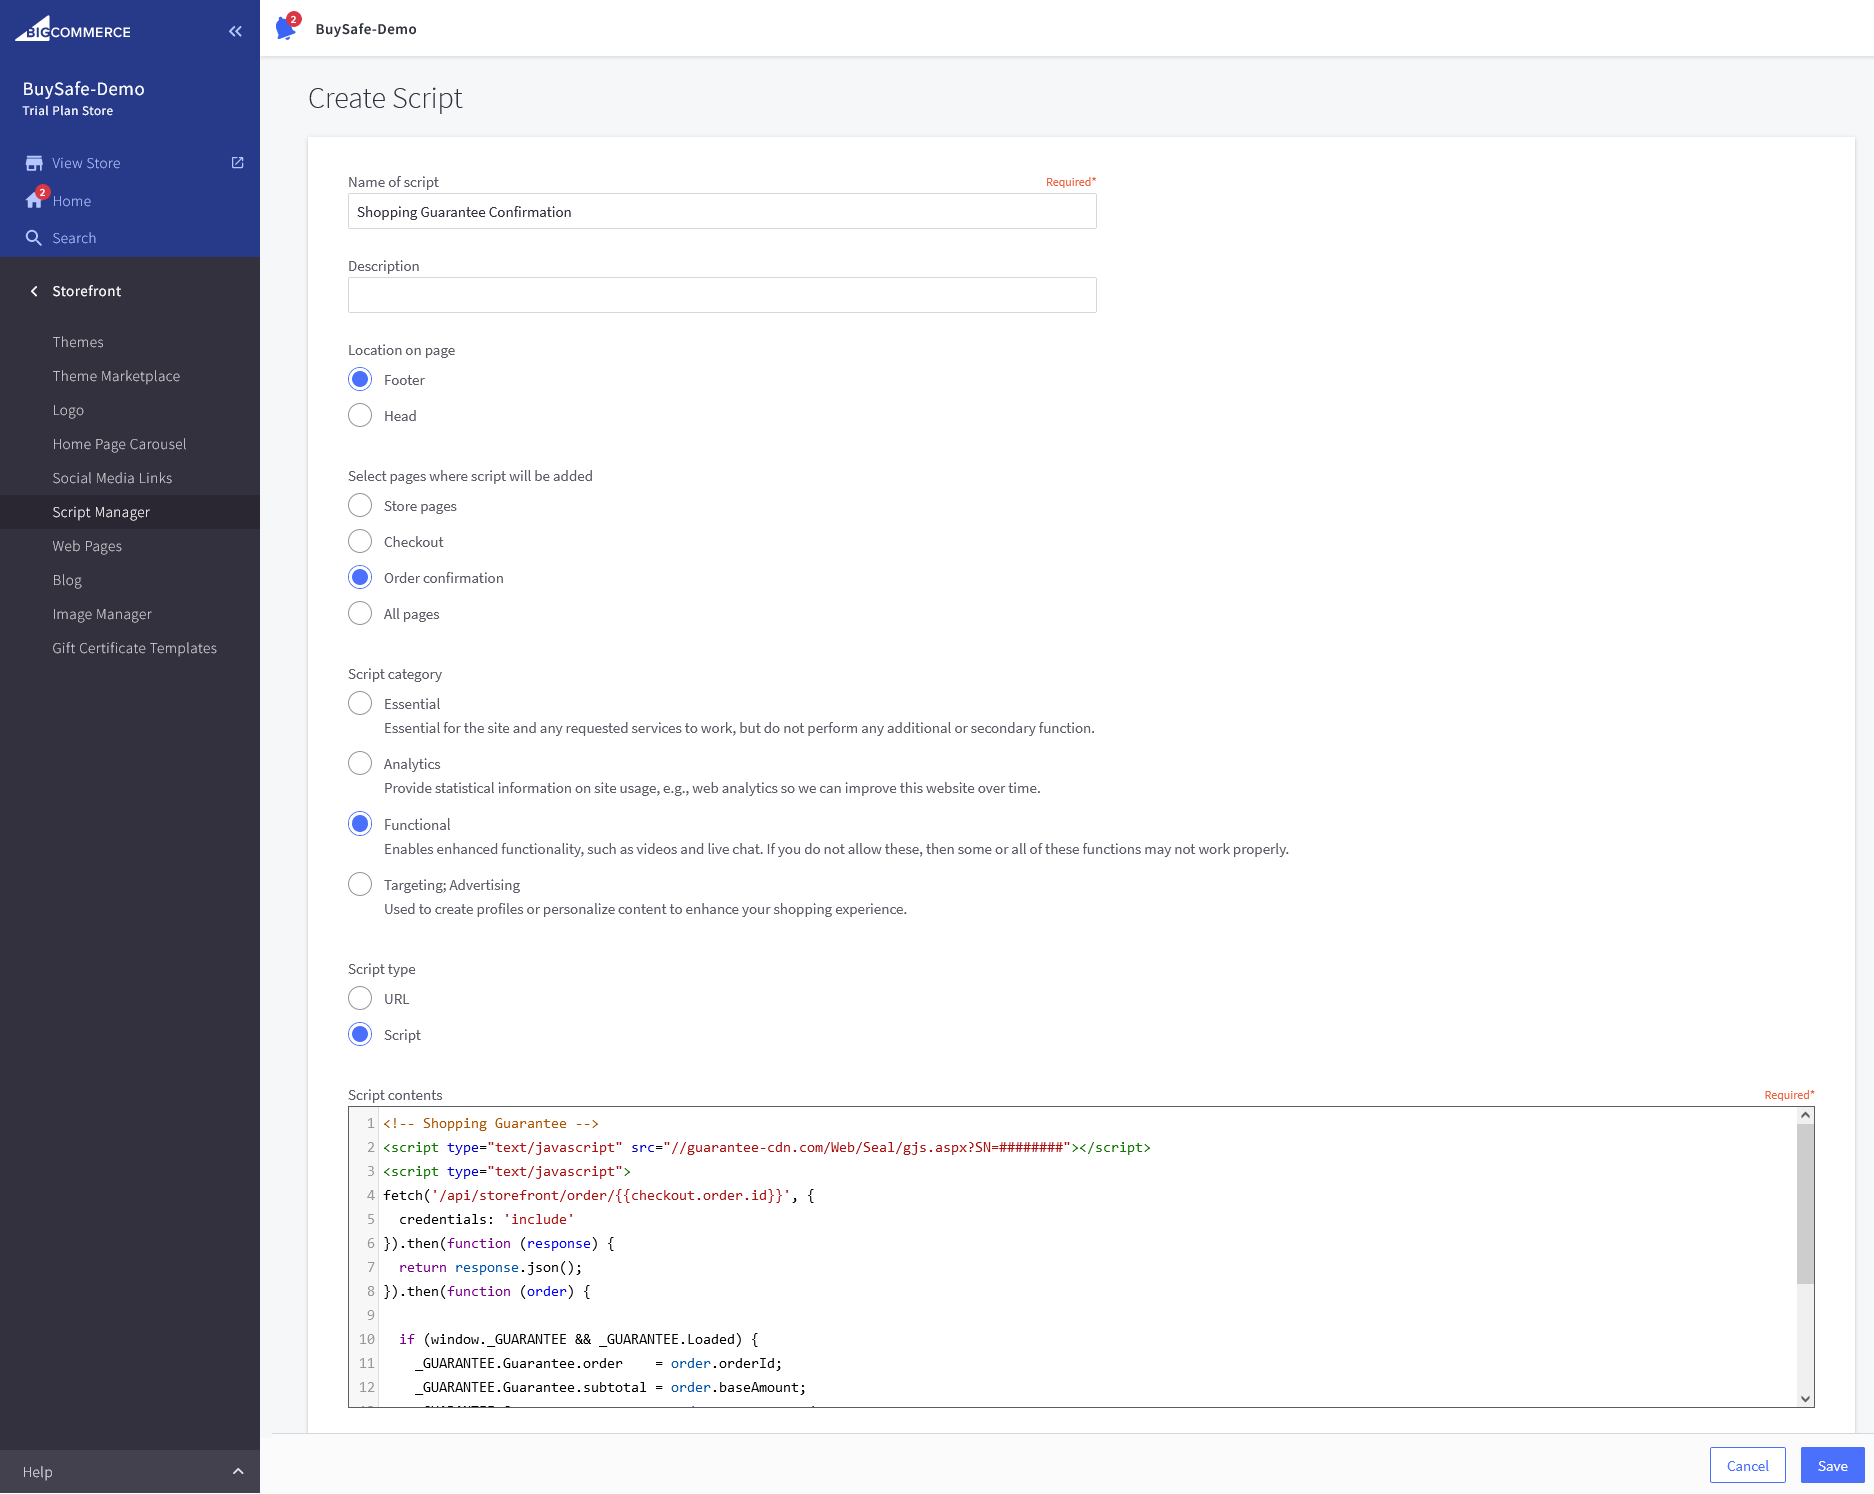Click the Search magnifier icon

click(34, 238)
